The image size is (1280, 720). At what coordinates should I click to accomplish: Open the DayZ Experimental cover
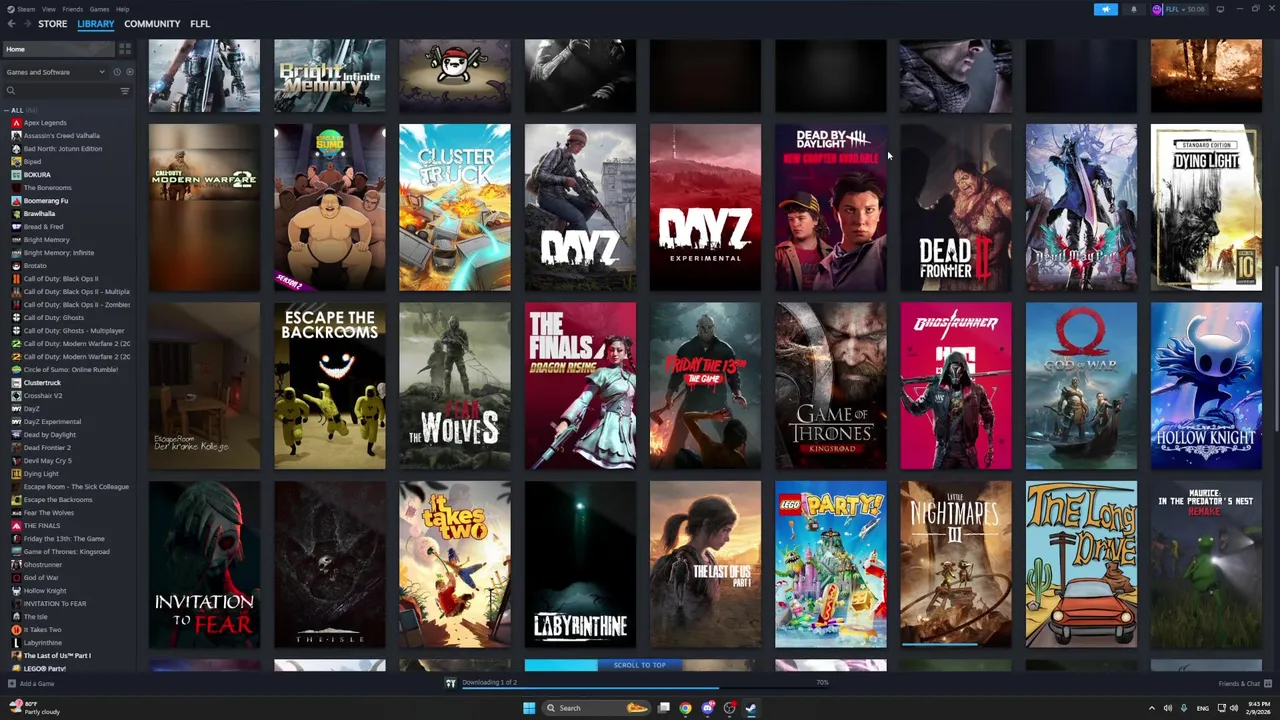click(705, 208)
